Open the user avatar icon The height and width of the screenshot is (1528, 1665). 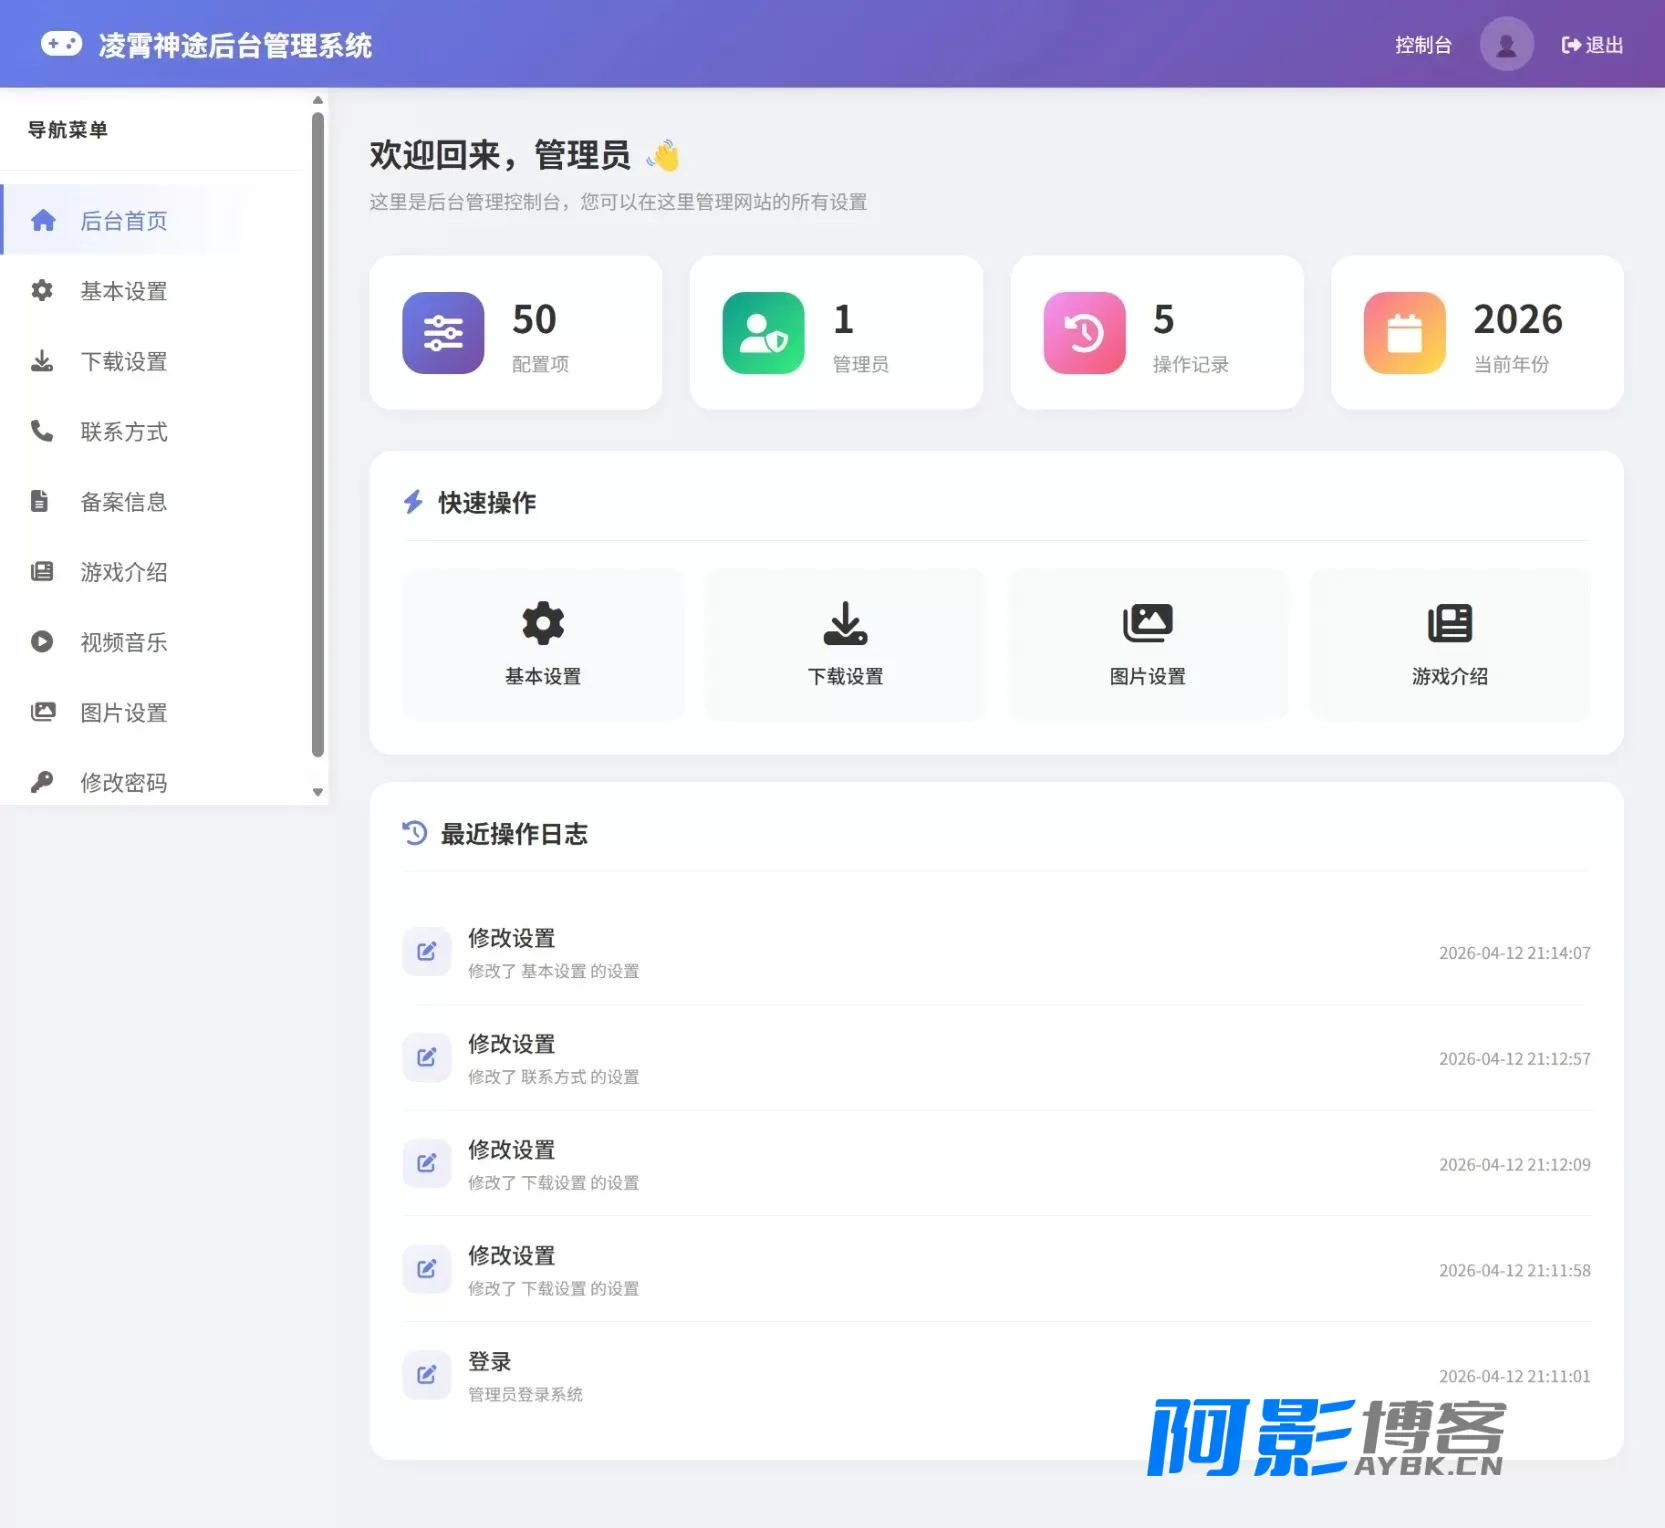[x=1506, y=44]
